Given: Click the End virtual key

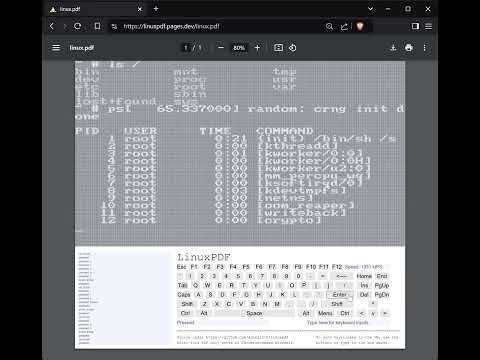Looking at the screenshot, I should [382, 276].
